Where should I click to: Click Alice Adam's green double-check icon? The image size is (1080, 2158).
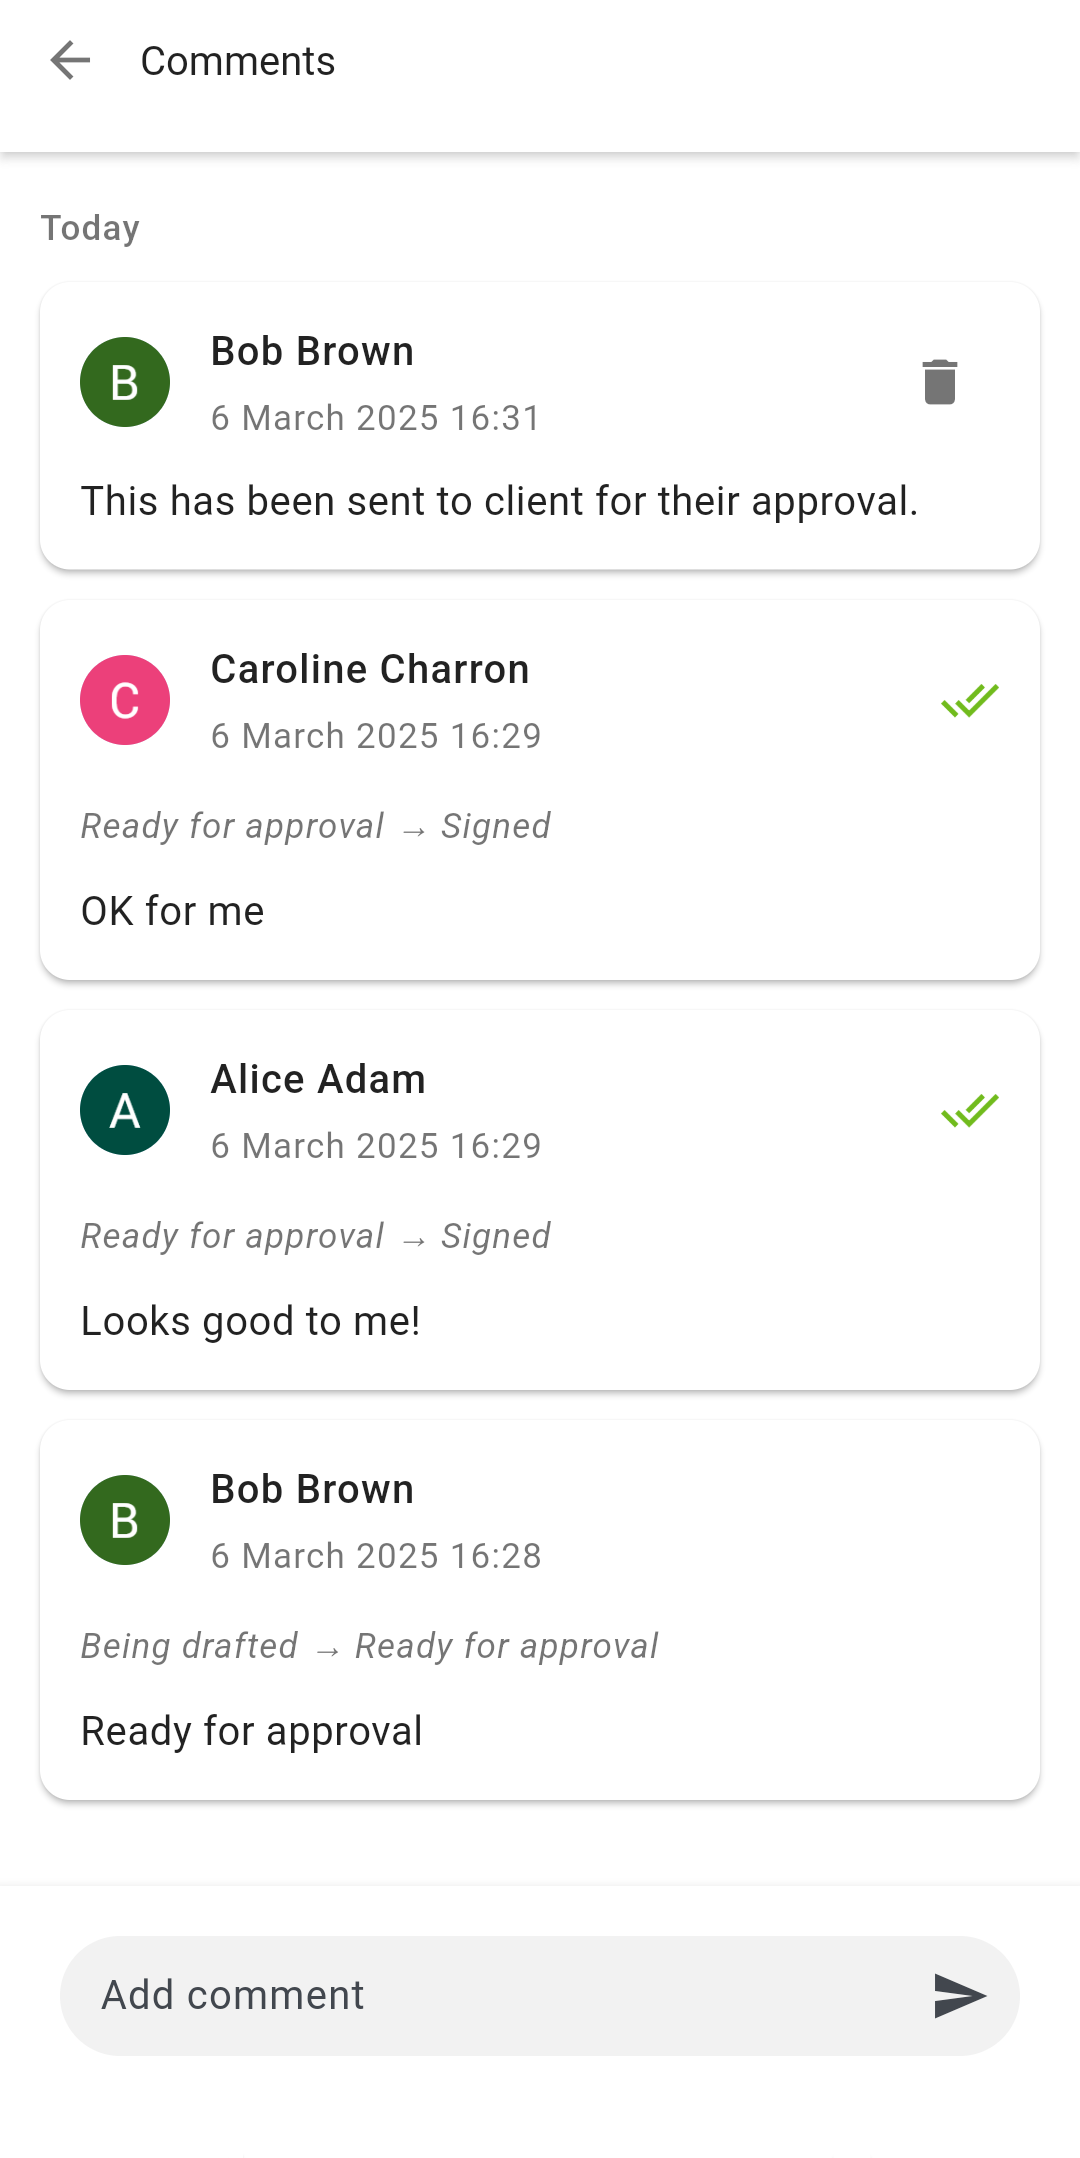click(970, 1110)
